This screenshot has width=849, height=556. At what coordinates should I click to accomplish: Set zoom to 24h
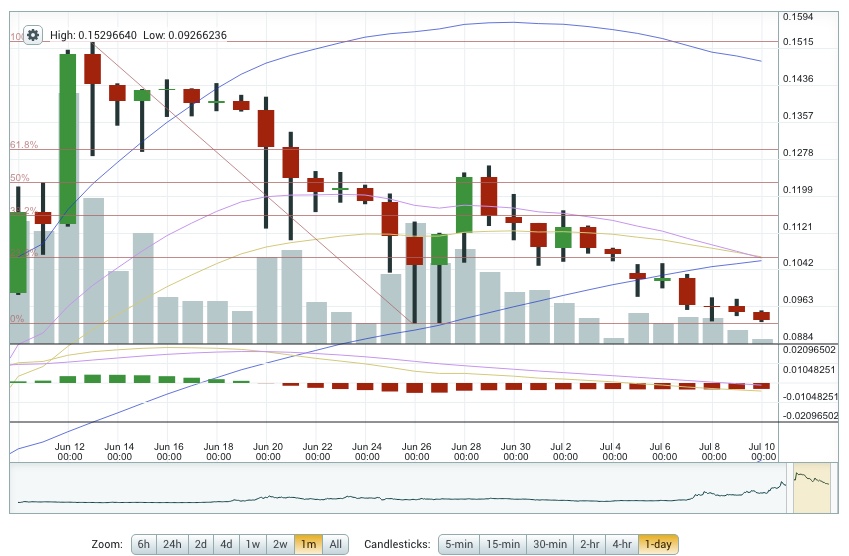point(172,544)
